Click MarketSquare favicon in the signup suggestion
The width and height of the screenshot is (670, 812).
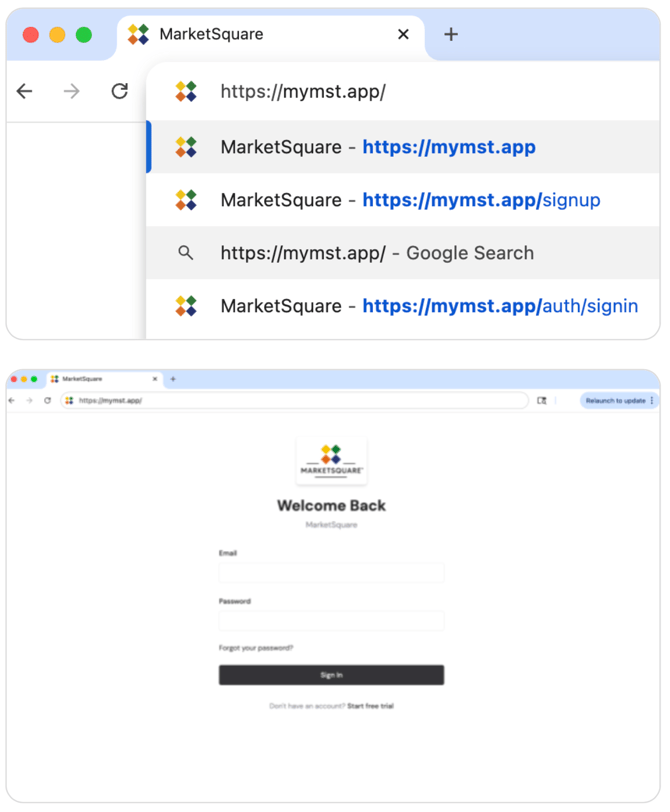click(x=186, y=200)
